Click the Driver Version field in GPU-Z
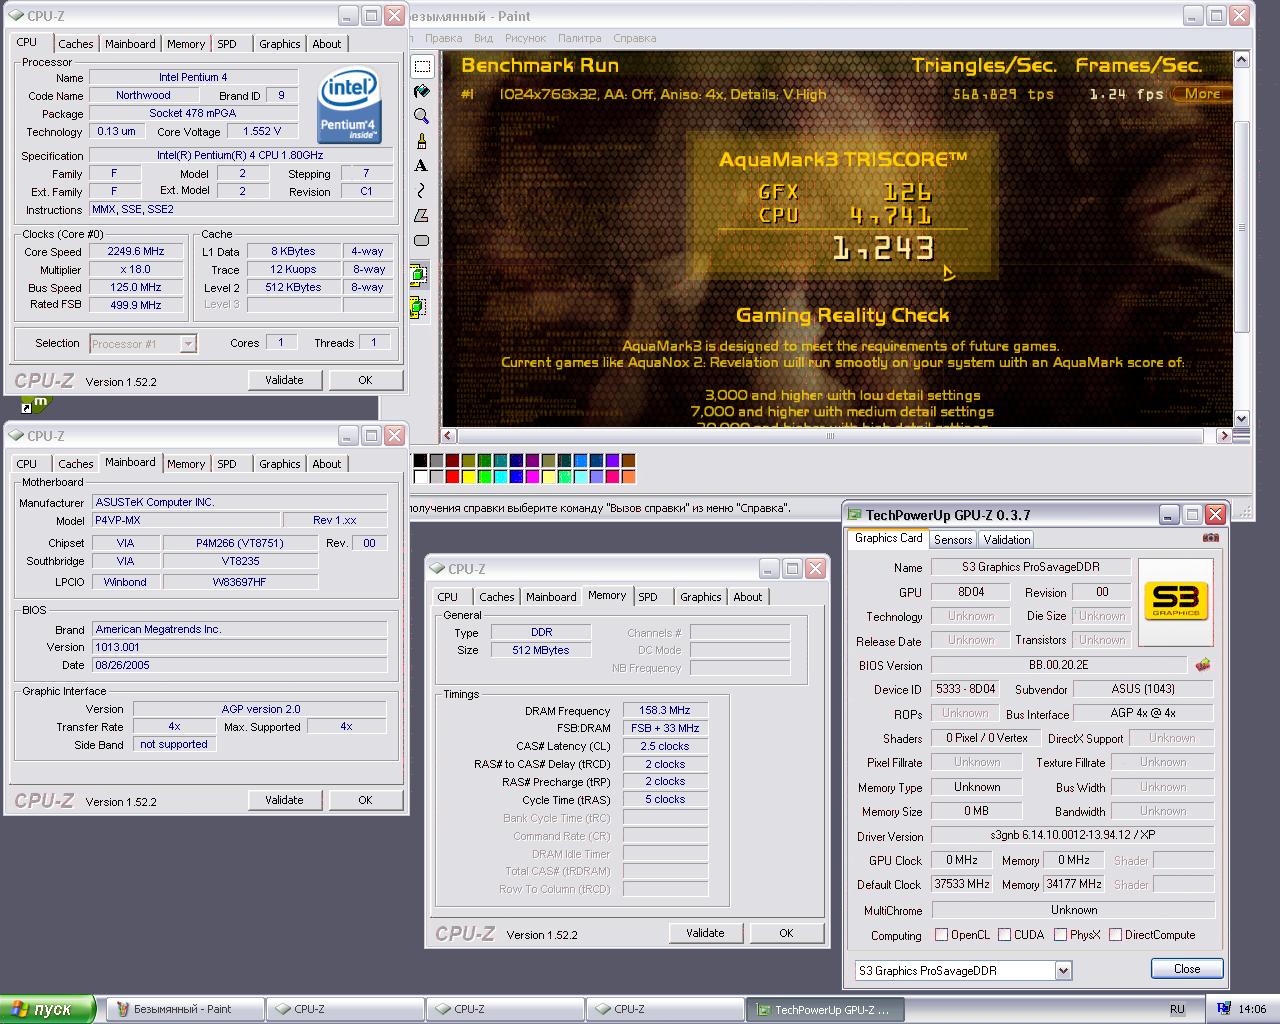Screen dimensions: 1280x1024 (1073, 835)
